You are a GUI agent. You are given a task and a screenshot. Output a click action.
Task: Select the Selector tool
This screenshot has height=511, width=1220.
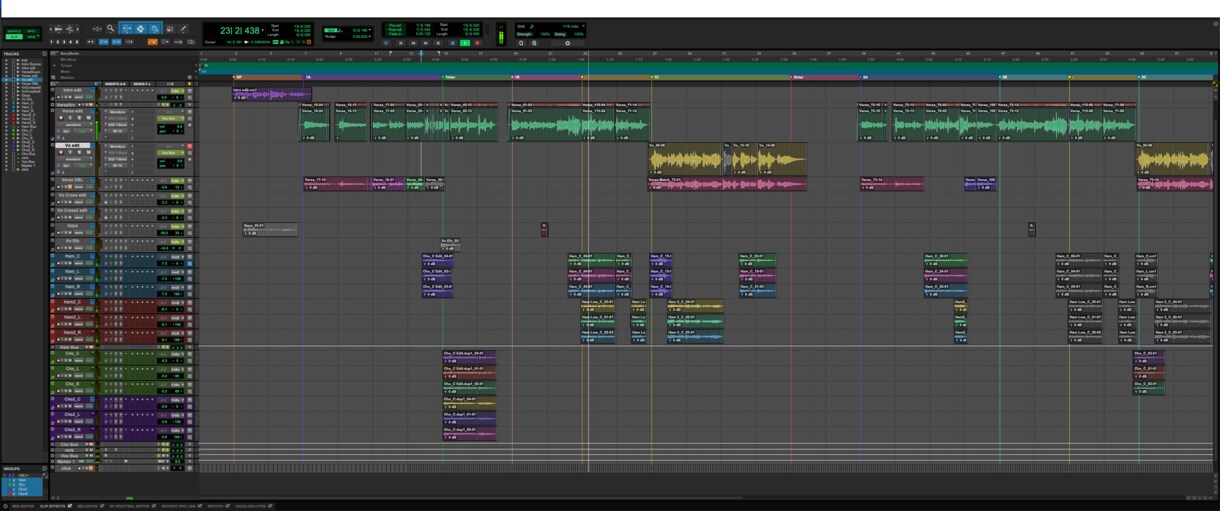[140, 29]
